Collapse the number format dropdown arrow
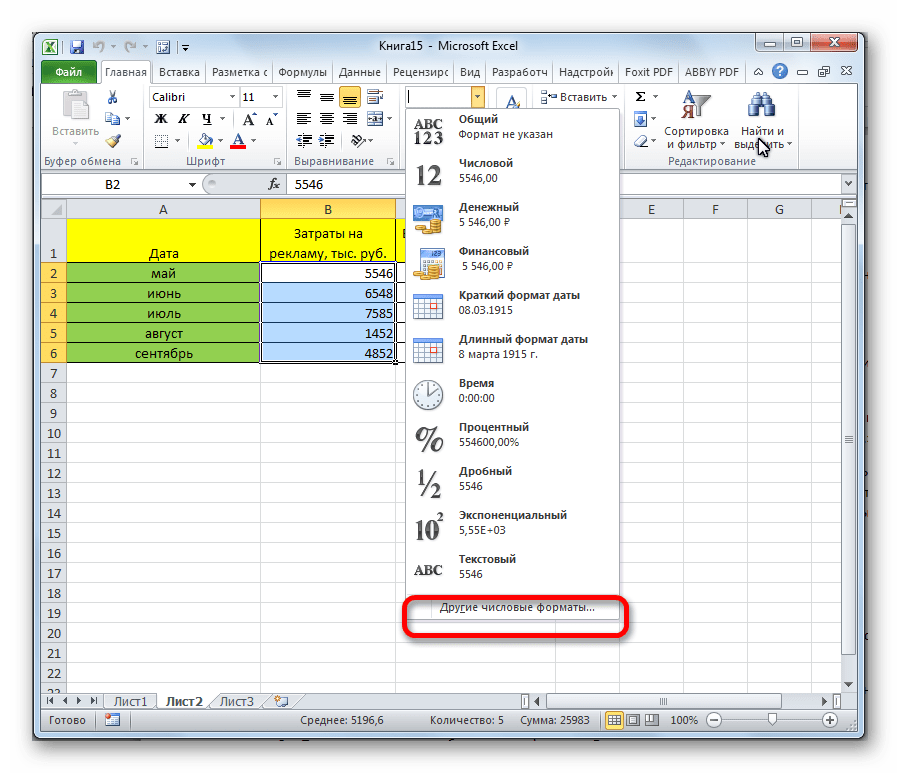The image size is (900, 773). coord(477,97)
